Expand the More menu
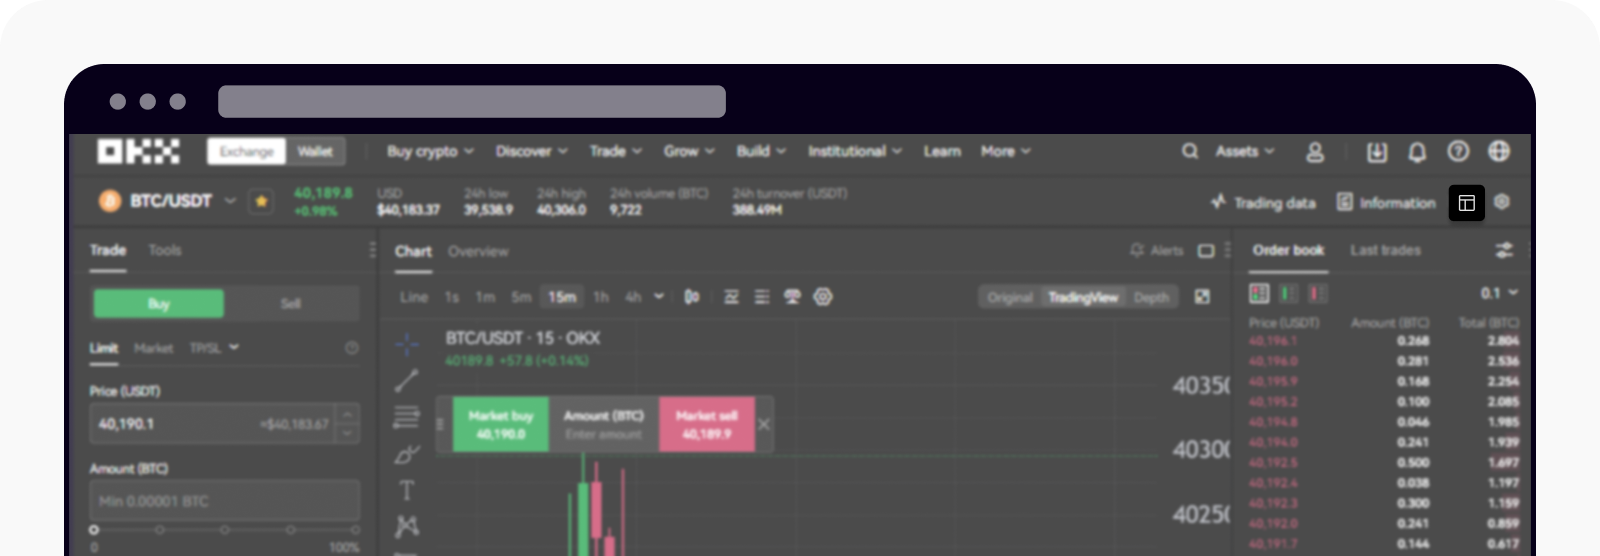 point(1005,151)
